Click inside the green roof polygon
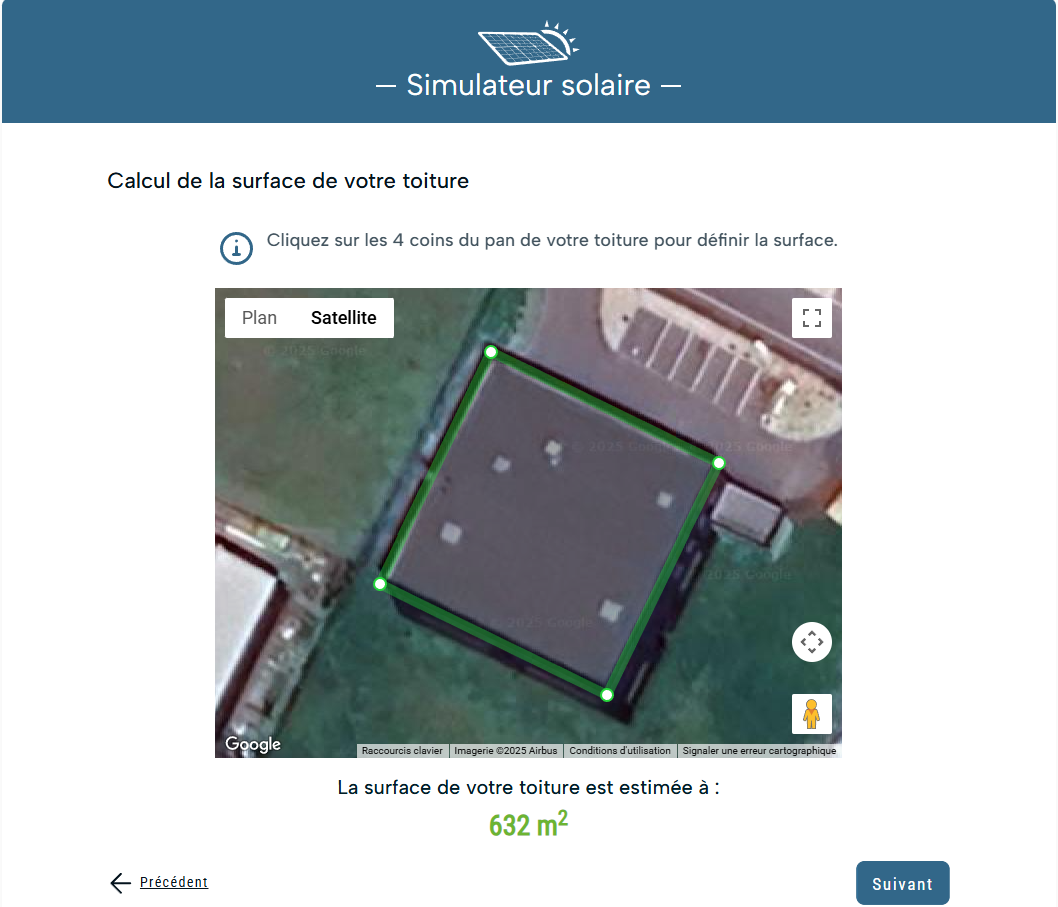Image resolution: width=1058 pixels, height=907 pixels. [549, 524]
